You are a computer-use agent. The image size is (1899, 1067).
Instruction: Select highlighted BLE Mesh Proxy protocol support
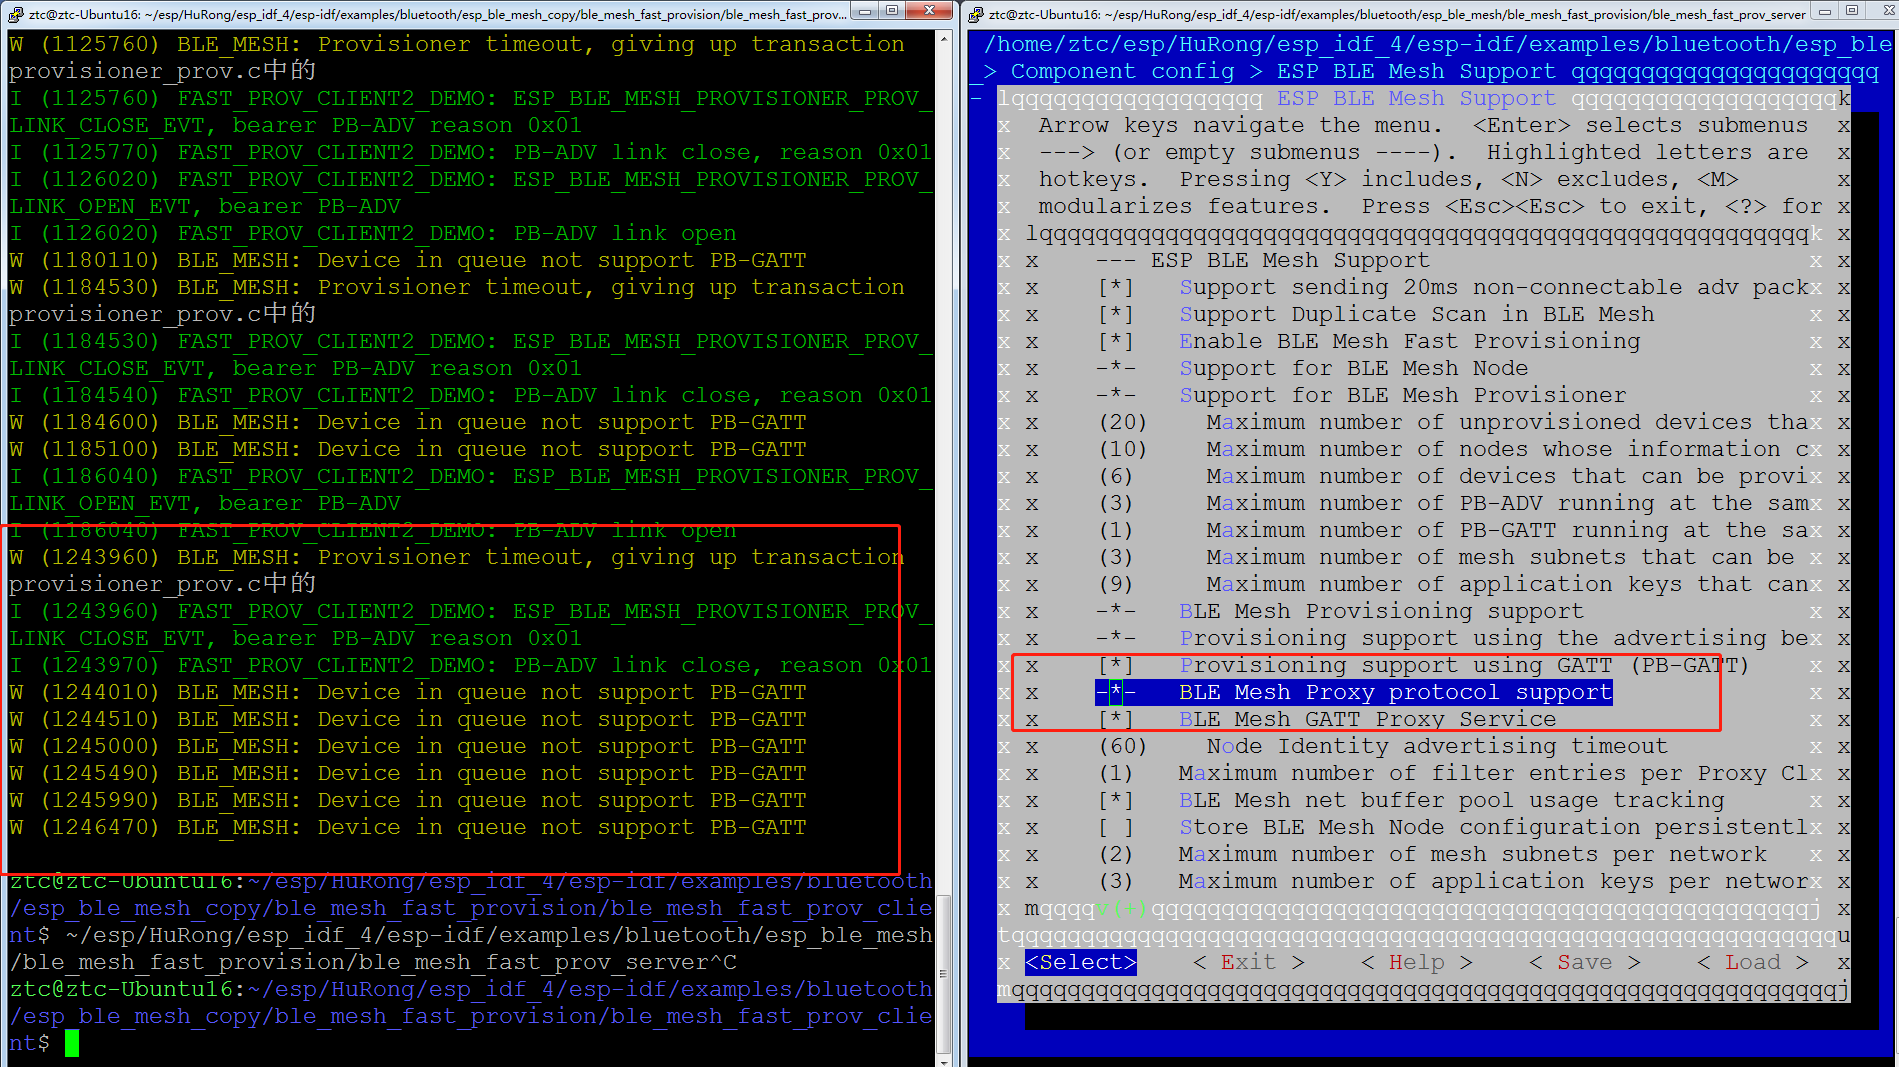pos(1355,692)
